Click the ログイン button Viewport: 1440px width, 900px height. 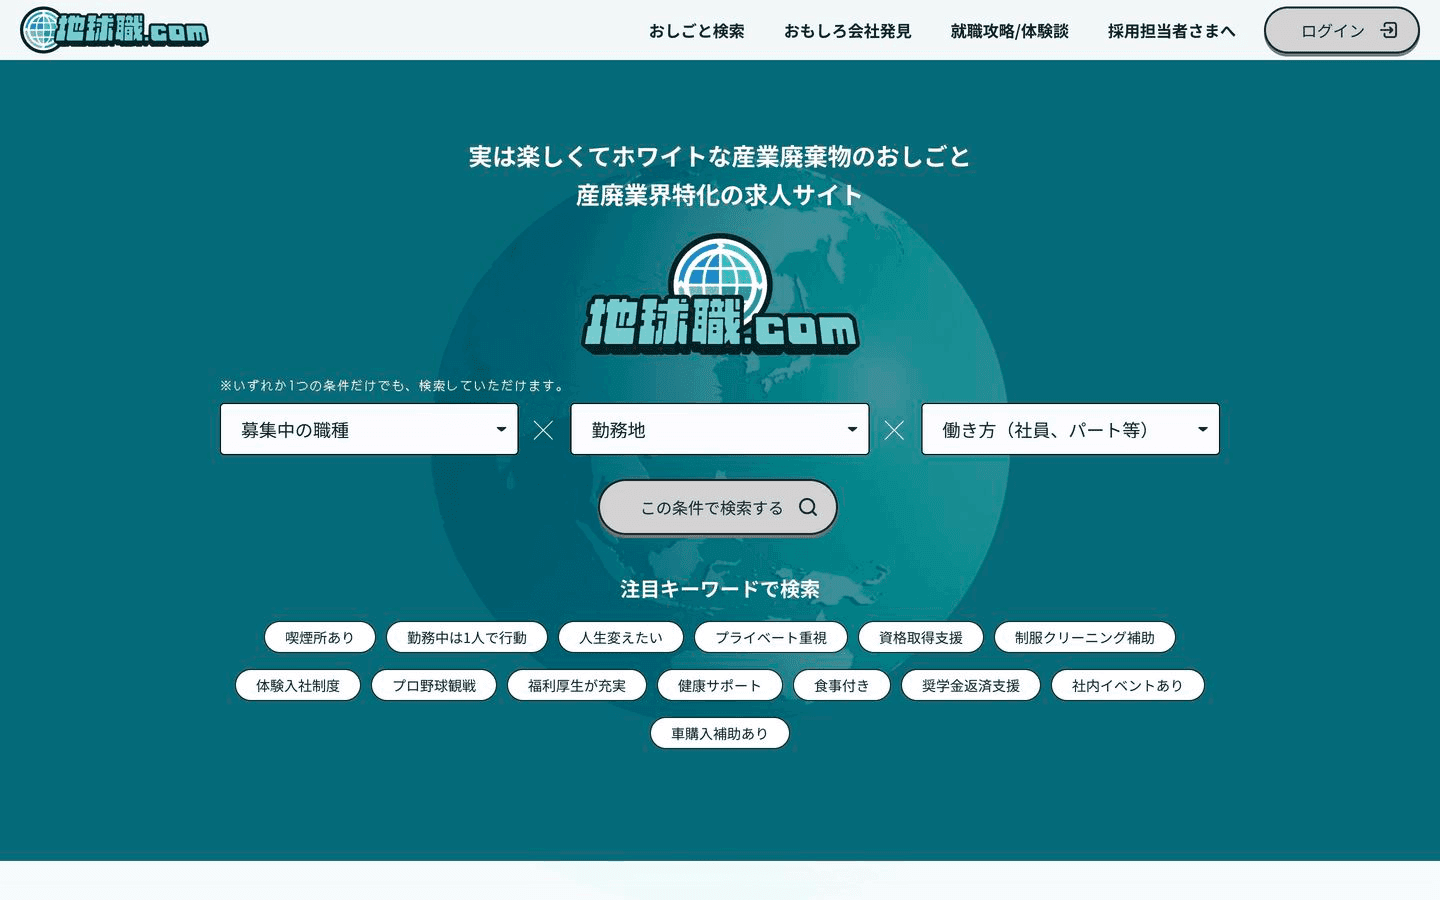tap(1342, 30)
